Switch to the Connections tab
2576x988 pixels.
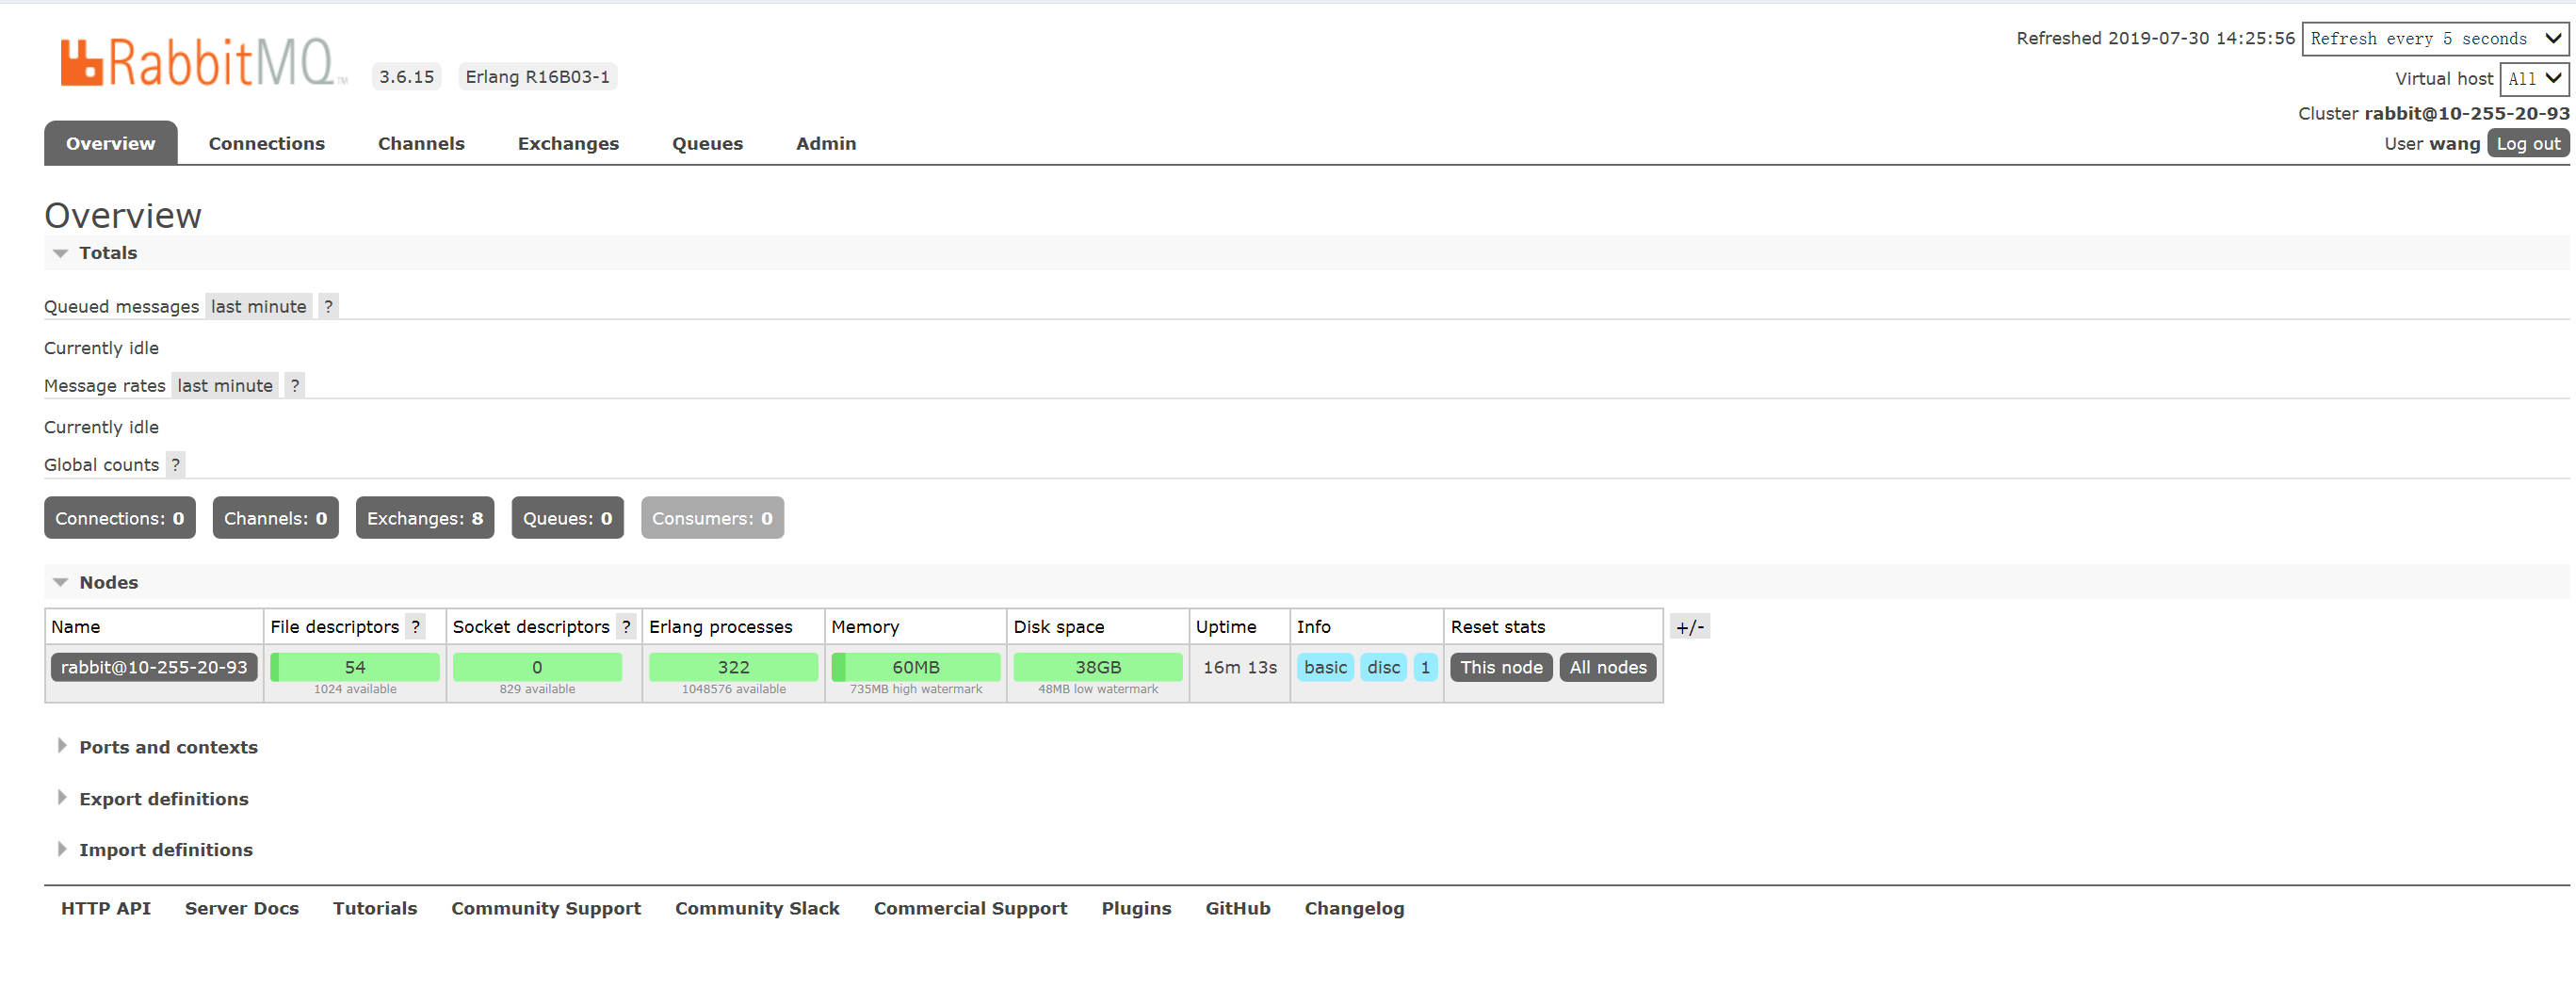[267, 143]
